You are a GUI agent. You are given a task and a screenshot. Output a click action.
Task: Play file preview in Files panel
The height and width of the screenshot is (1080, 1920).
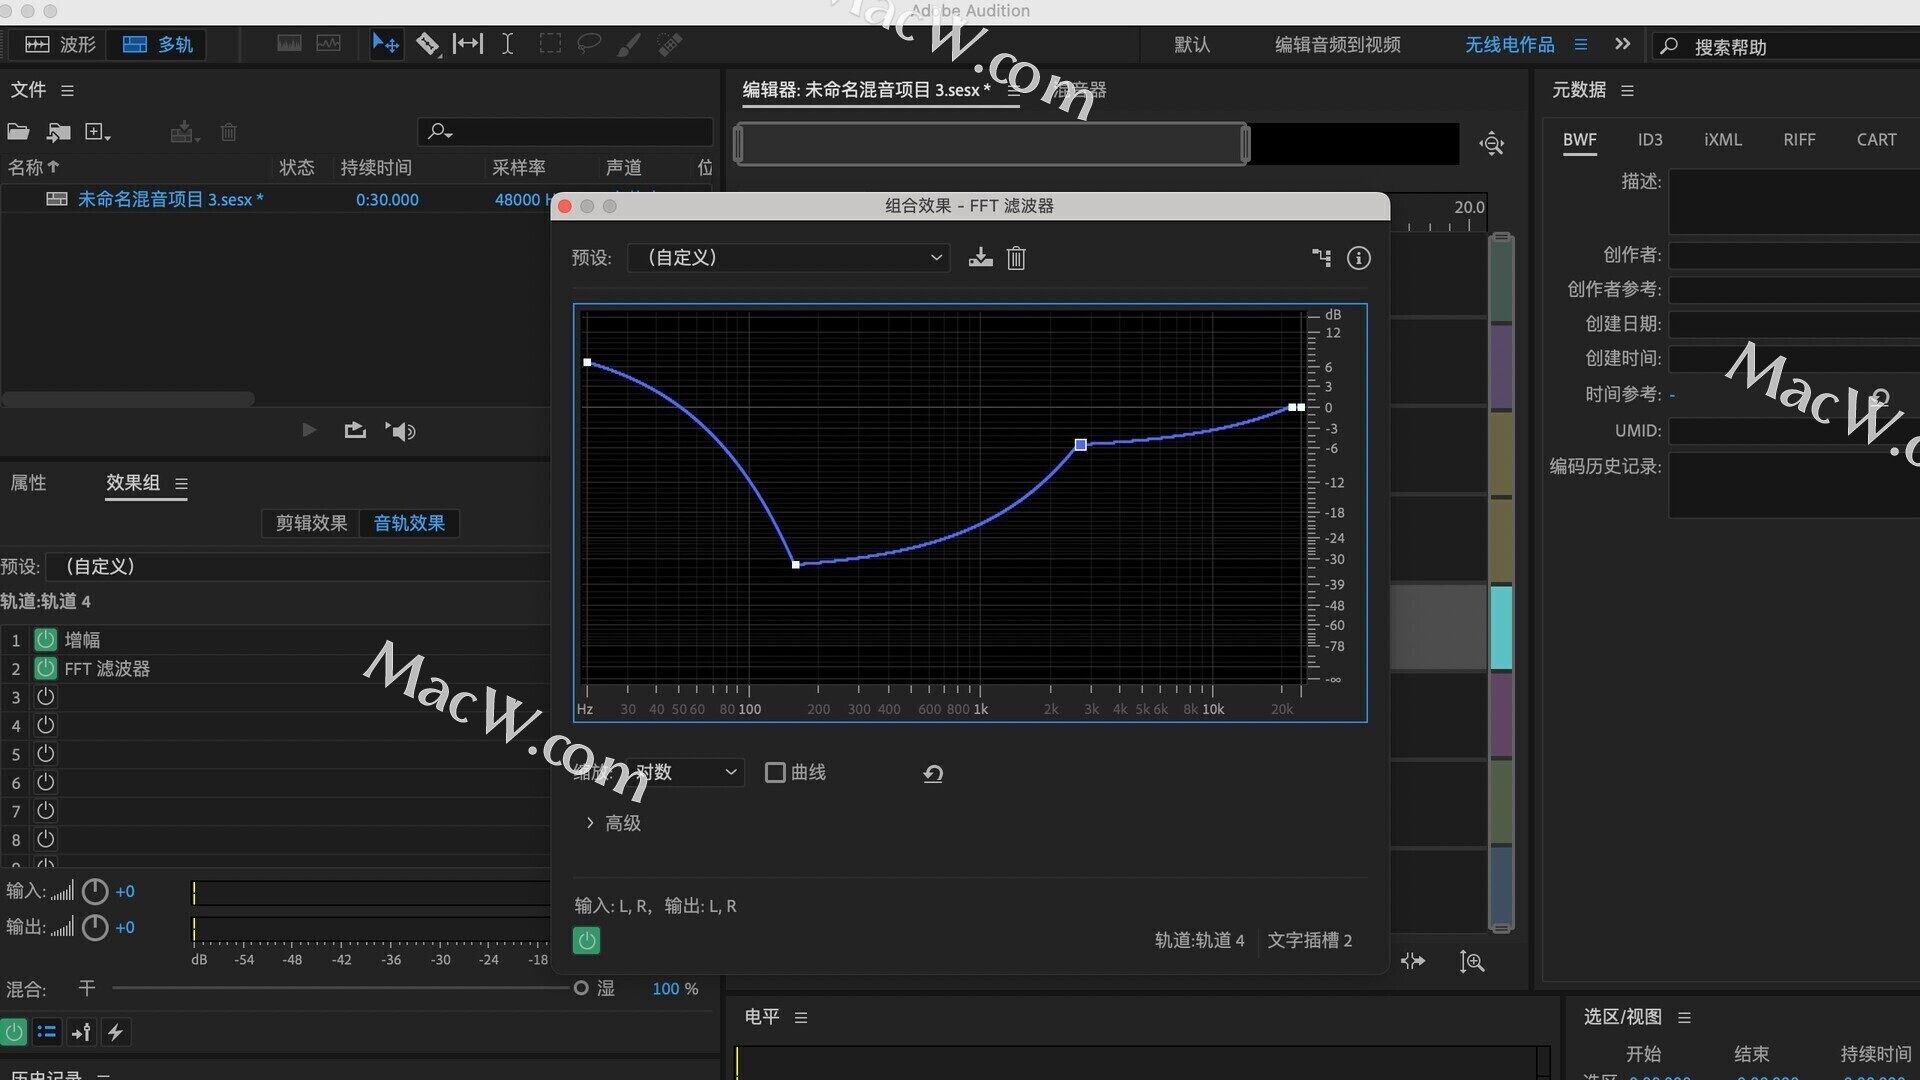pos(309,430)
